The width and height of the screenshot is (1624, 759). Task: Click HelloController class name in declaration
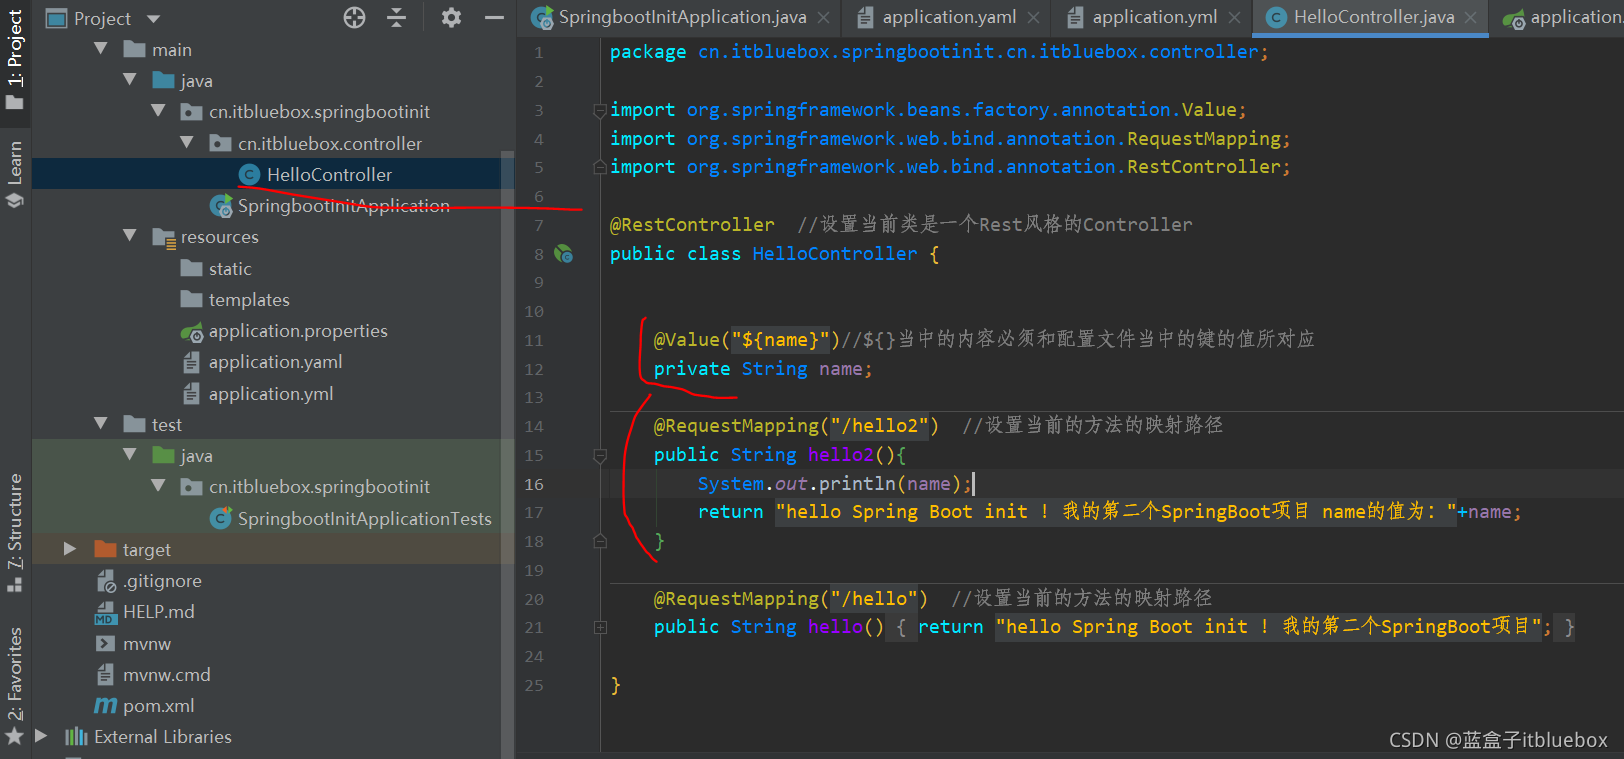(834, 254)
